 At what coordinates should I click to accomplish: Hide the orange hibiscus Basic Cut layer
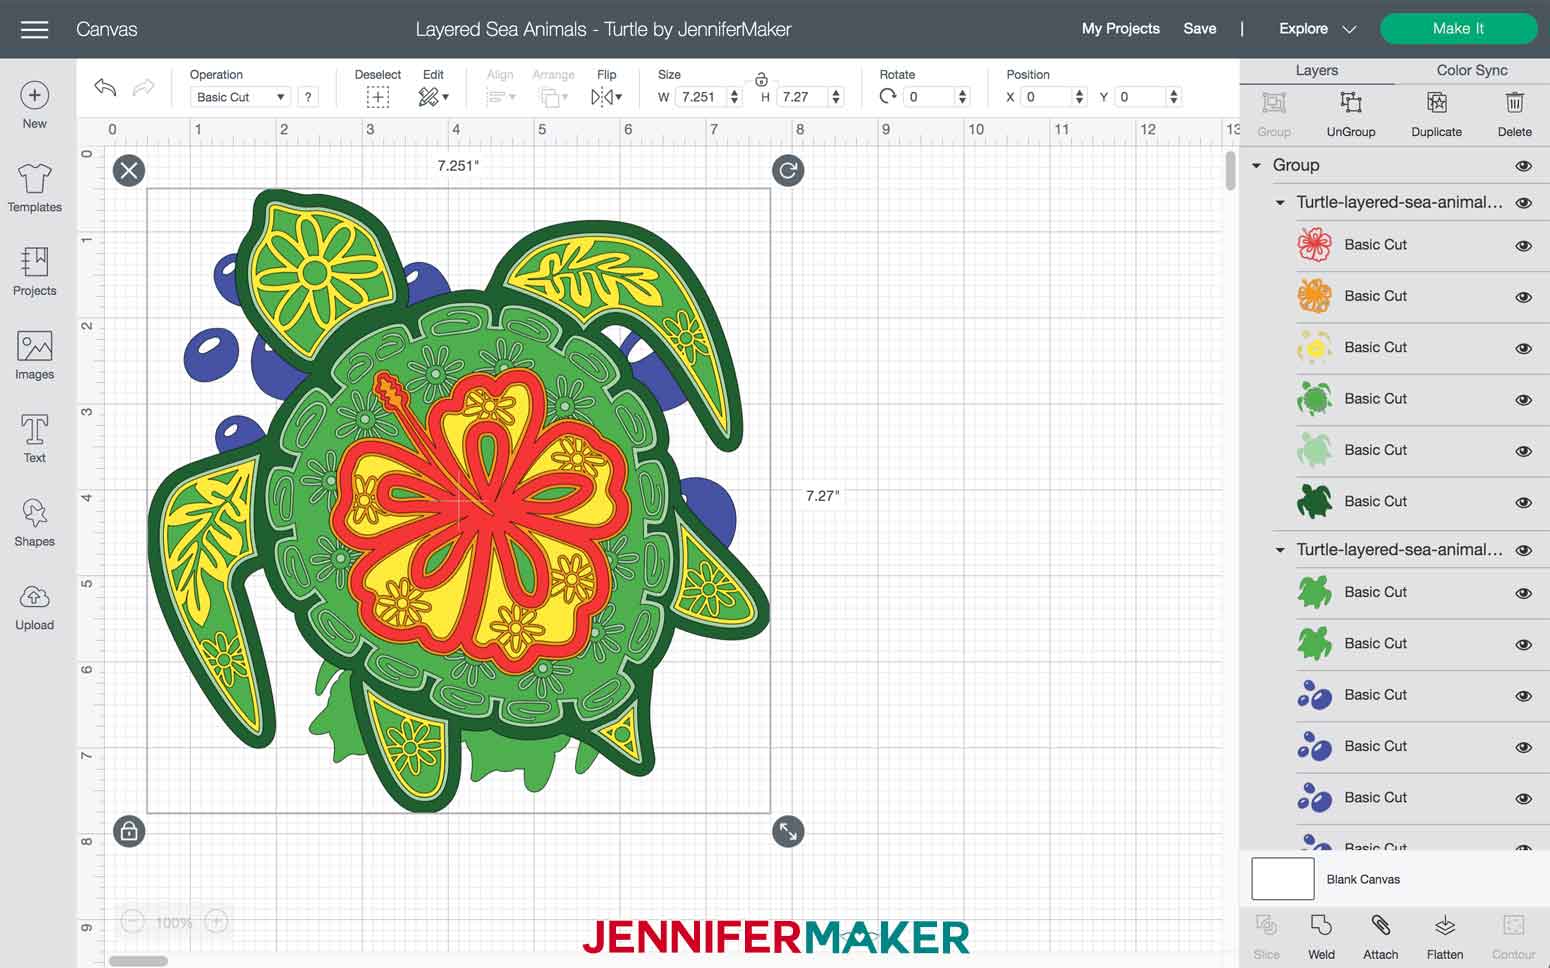pos(1523,297)
